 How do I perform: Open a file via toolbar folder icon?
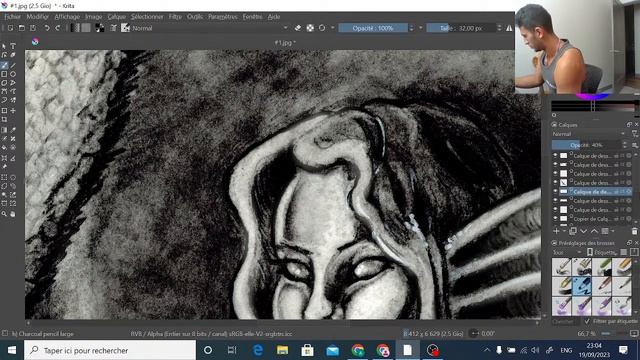point(22,28)
